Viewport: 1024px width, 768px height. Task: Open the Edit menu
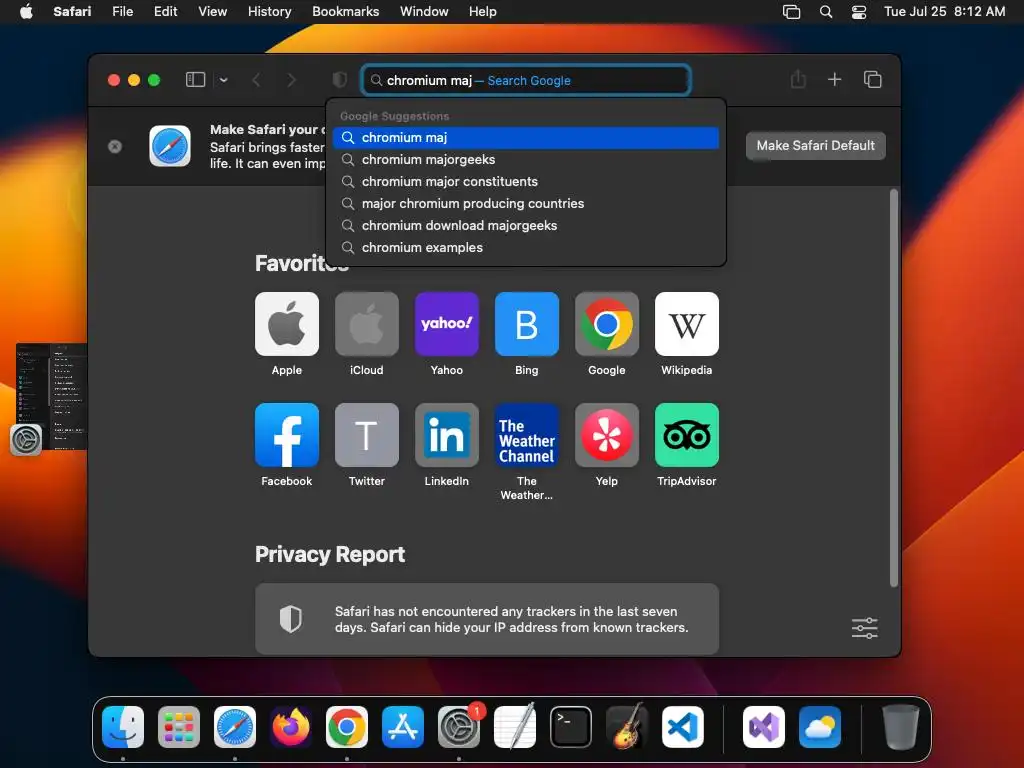click(165, 12)
